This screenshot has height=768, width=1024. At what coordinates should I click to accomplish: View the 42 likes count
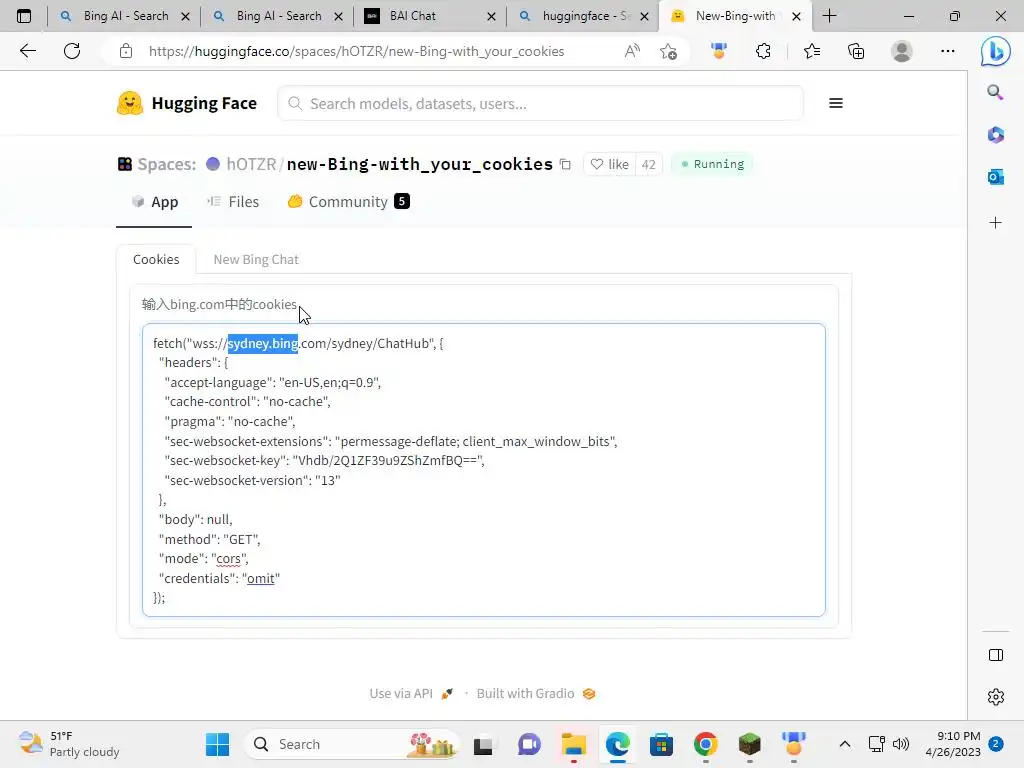click(648, 164)
